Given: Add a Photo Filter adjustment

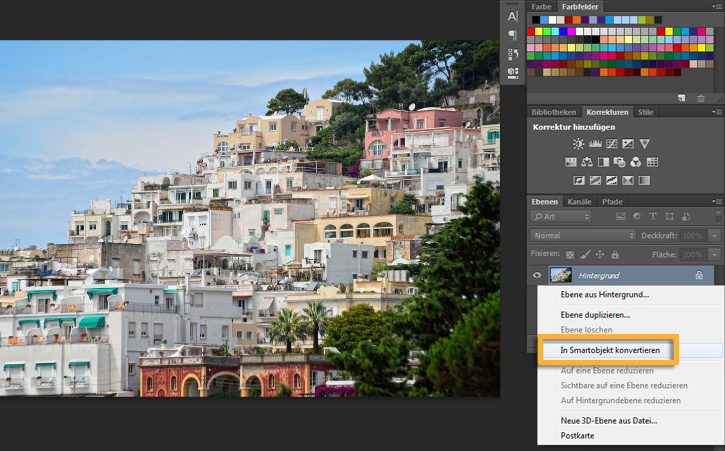Looking at the screenshot, I should click(x=620, y=162).
